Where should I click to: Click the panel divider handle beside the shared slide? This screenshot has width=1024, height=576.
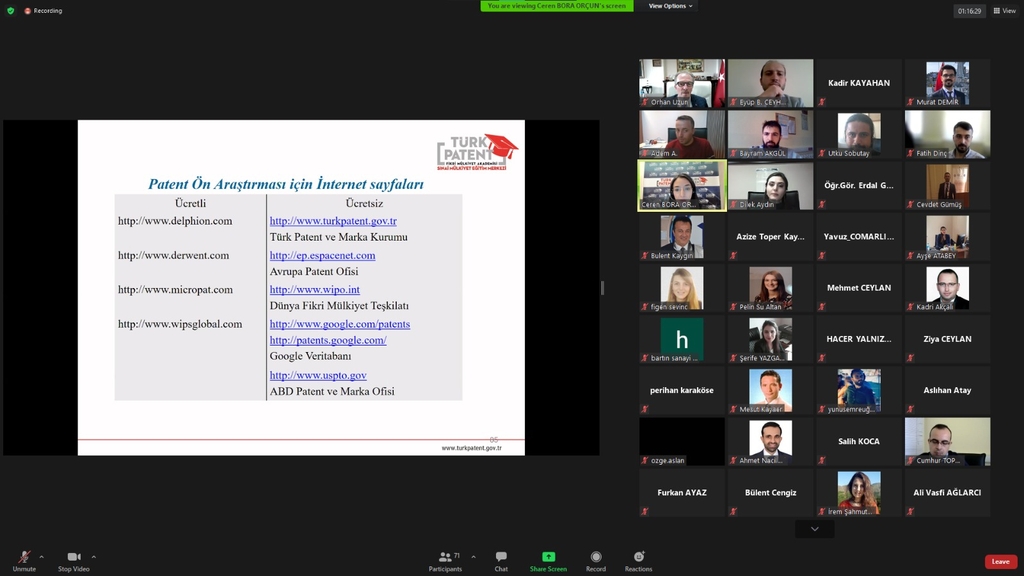[x=602, y=287]
